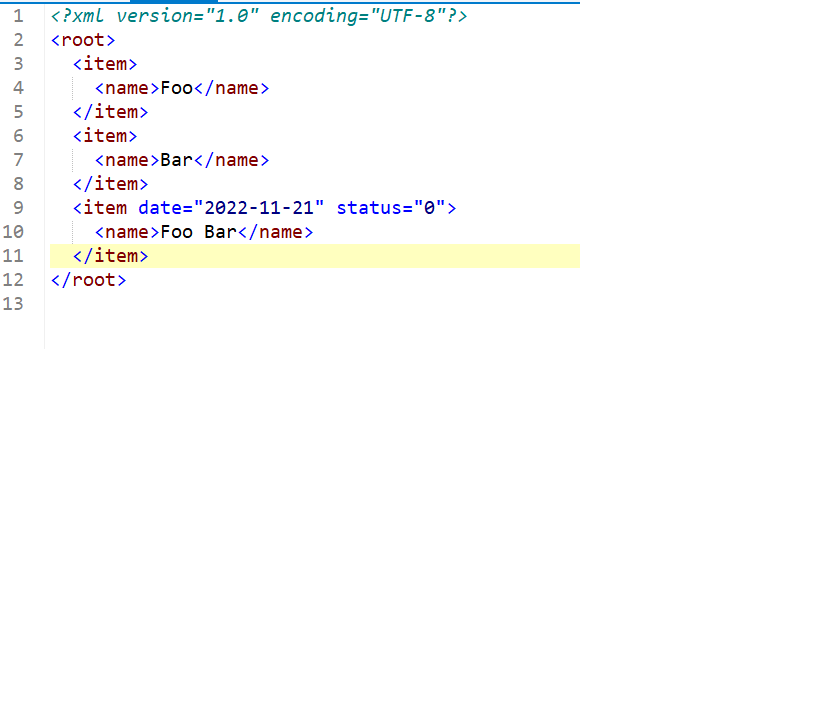Click line number 11 in the gutter
The height and width of the screenshot is (720, 827).
pyautogui.click(x=13, y=256)
